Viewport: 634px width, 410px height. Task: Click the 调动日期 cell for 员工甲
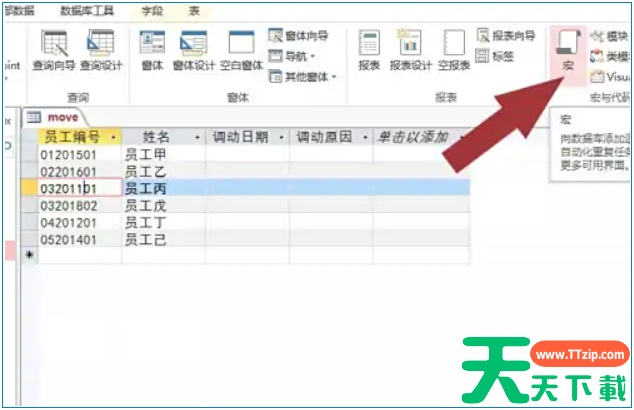point(247,154)
